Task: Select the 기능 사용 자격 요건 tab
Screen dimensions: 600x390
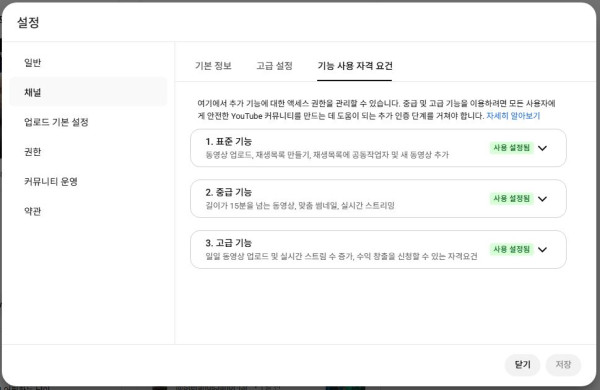Action: pyautogui.click(x=355, y=66)
